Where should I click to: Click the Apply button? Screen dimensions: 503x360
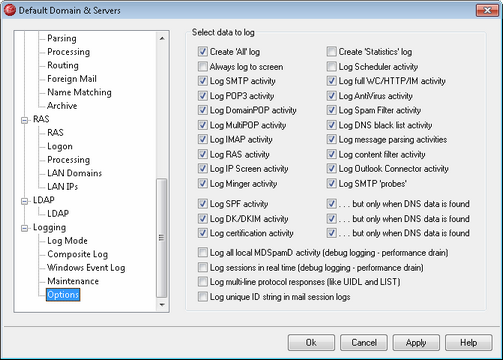click(x=416, y=343)
